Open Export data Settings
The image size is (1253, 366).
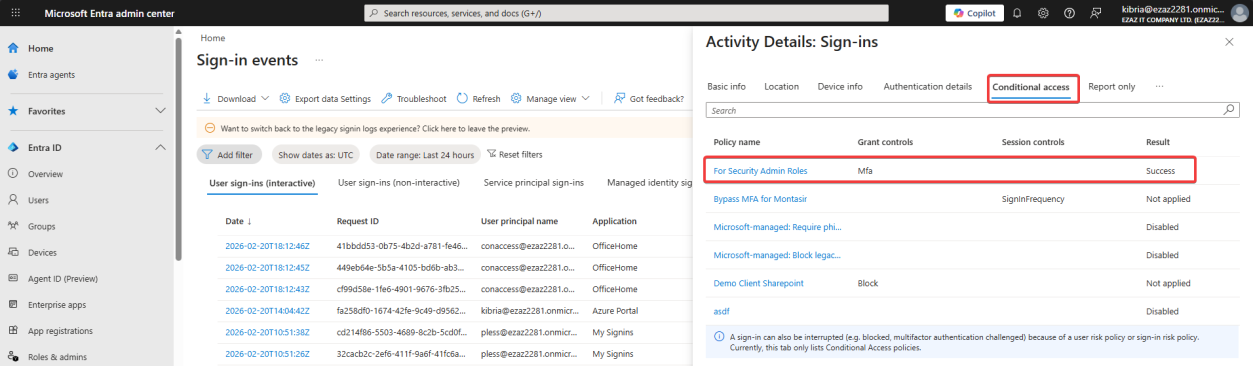tap(325, 99)
